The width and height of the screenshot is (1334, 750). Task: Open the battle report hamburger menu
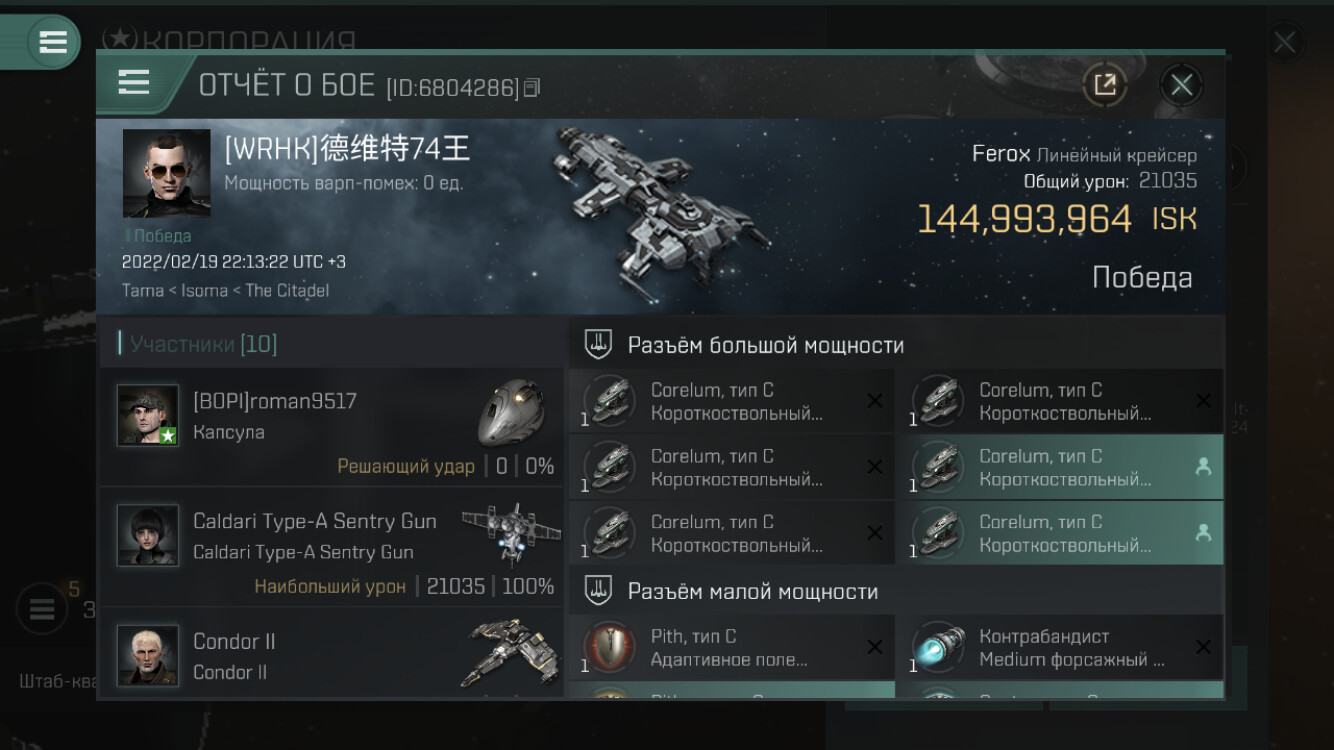(134, 82)
